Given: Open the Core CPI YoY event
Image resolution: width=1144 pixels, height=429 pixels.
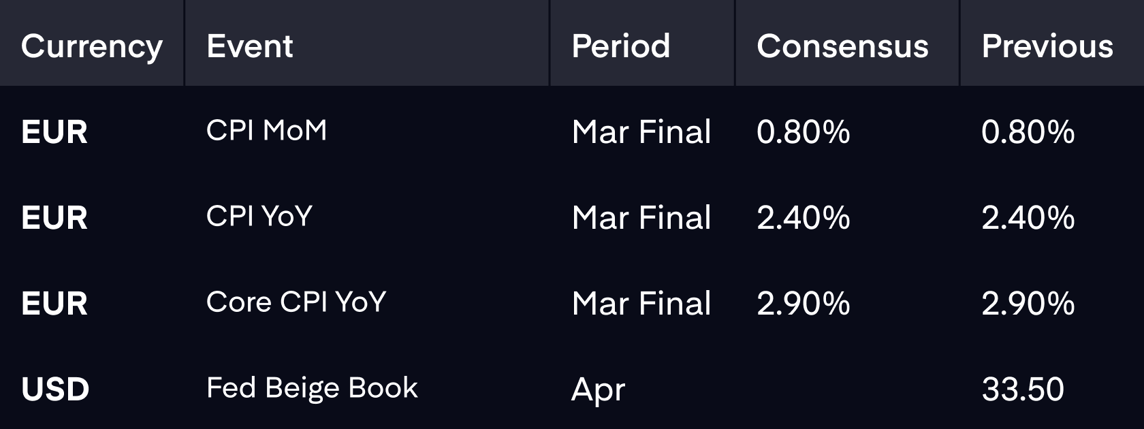Looking at the screenshot, I should click(x=296, y=302).
